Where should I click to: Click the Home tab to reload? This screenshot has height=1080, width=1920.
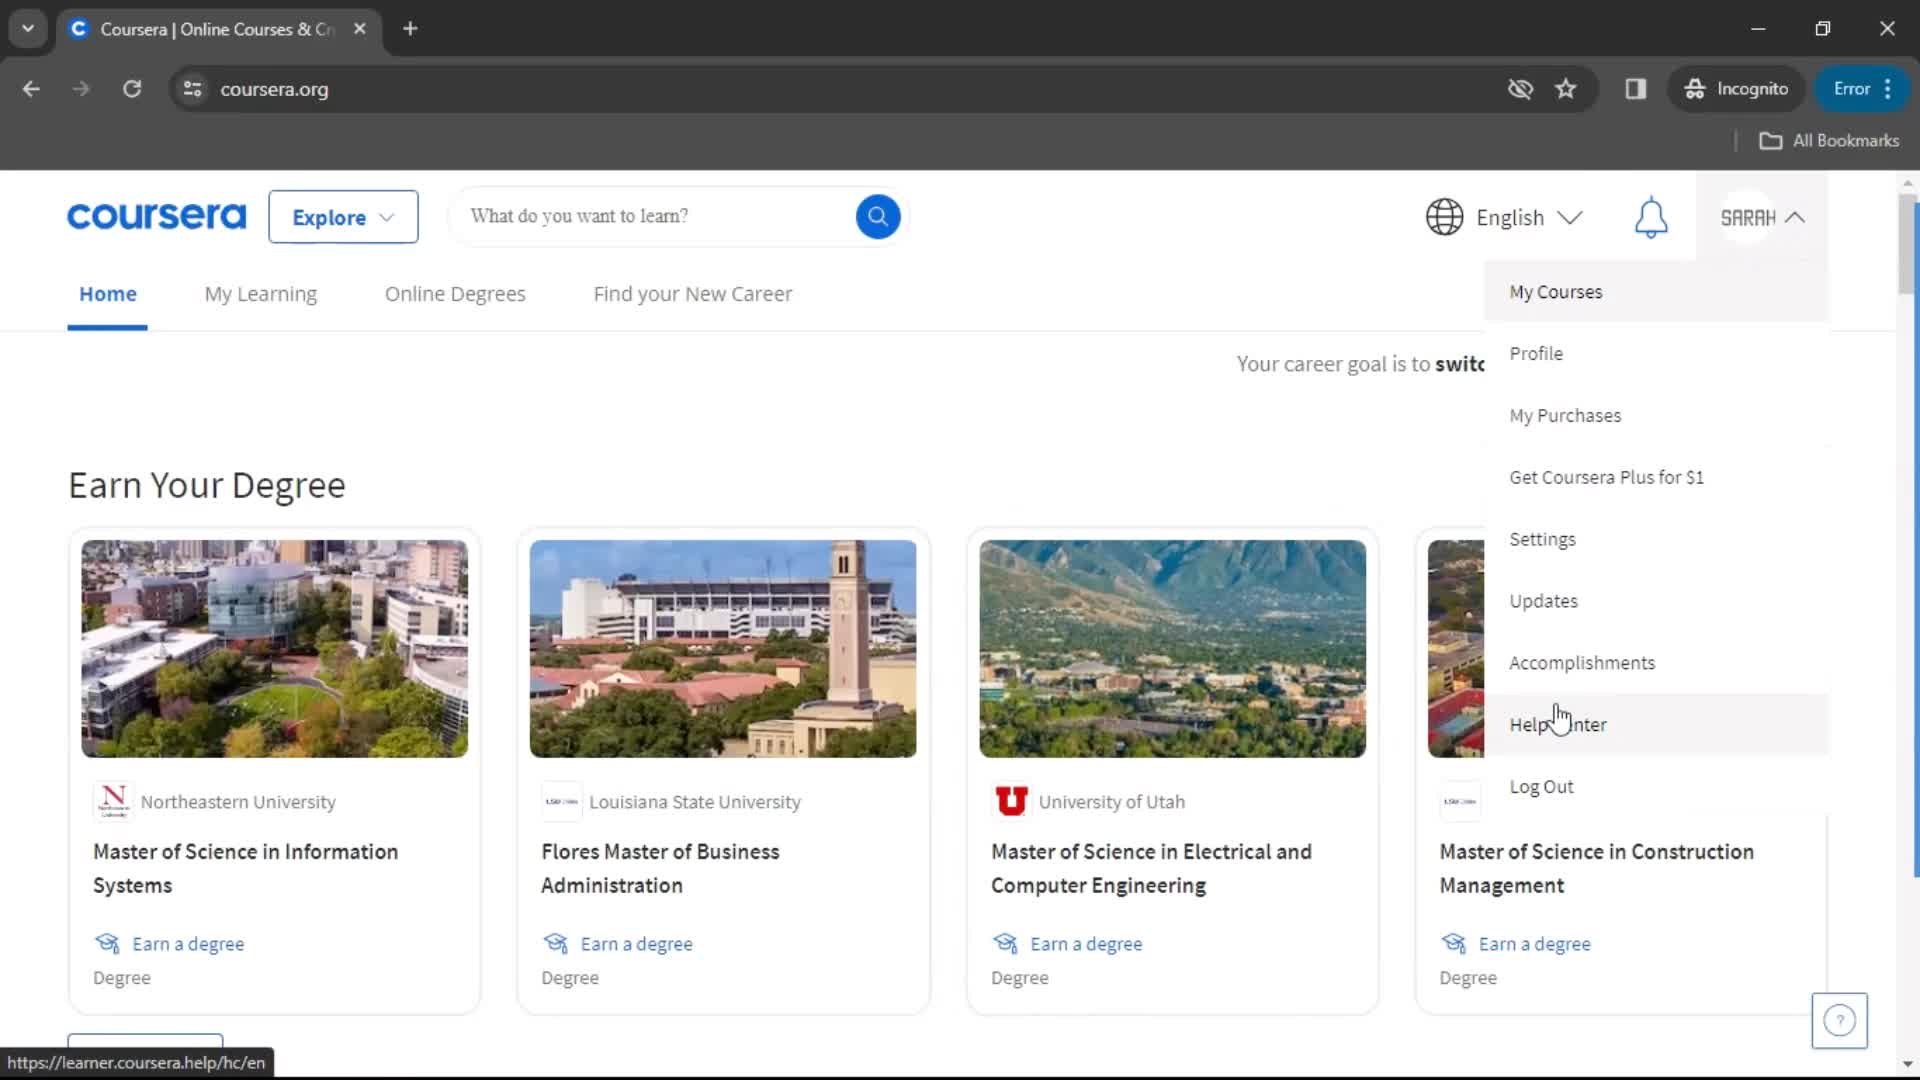point(107,293)
